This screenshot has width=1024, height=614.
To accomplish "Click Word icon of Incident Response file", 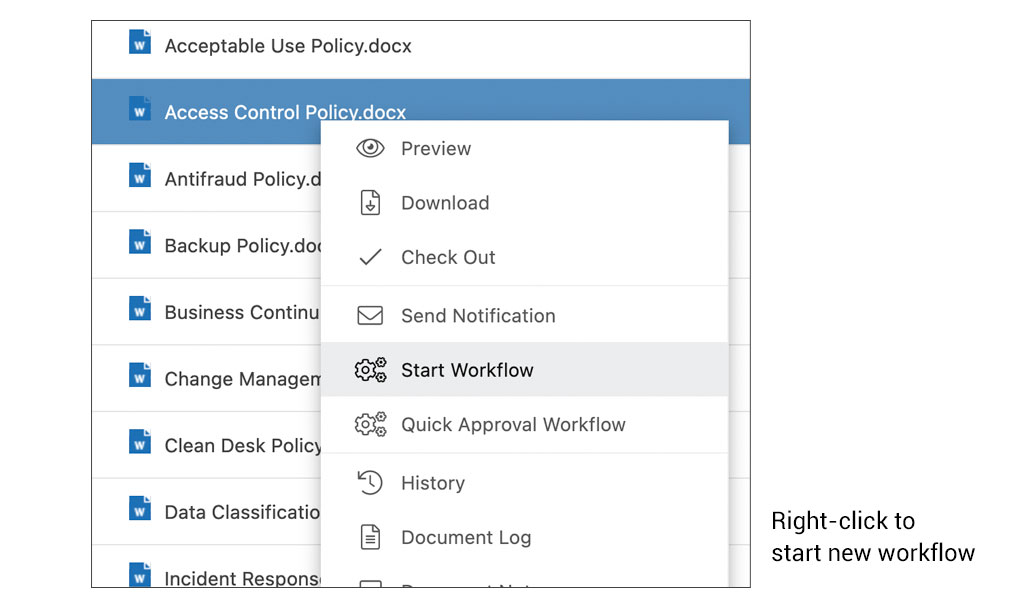I will tap(140, 575).
